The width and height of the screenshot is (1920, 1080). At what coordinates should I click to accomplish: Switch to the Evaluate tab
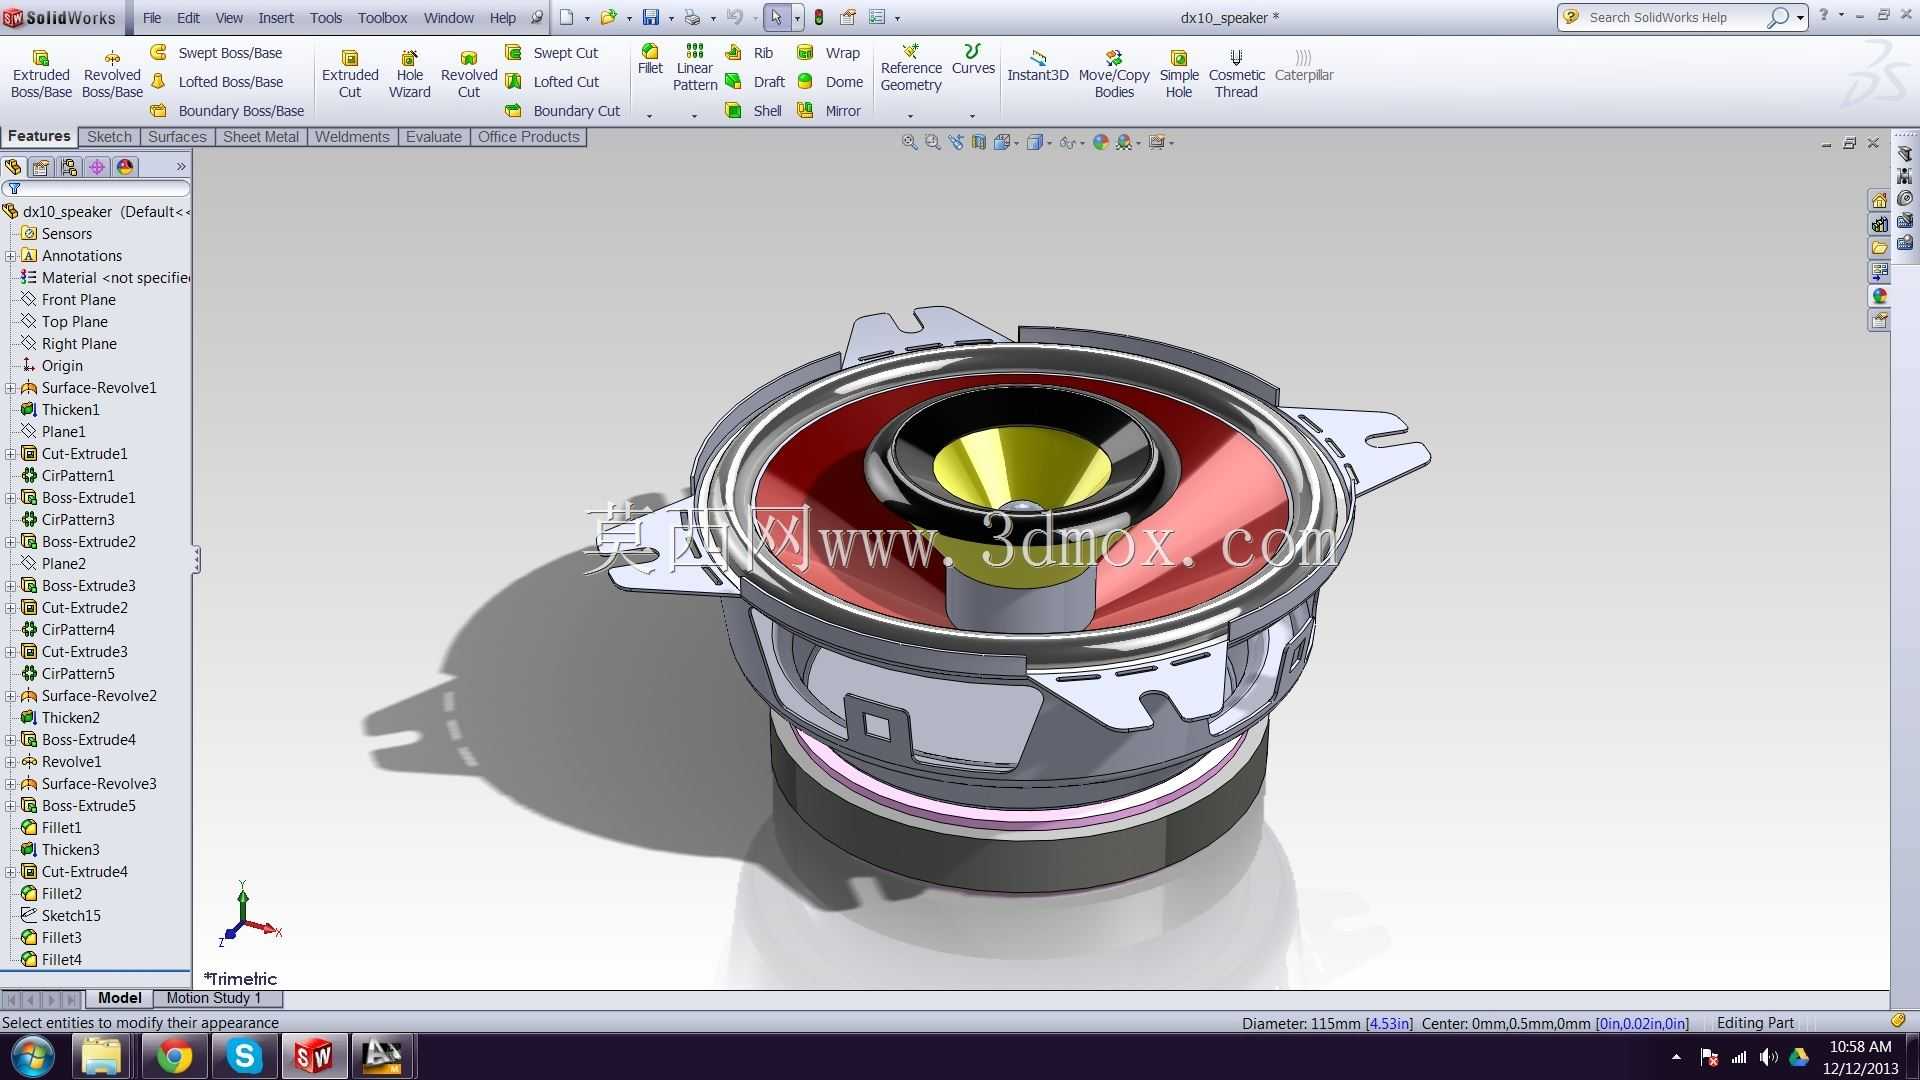(434, 137)
